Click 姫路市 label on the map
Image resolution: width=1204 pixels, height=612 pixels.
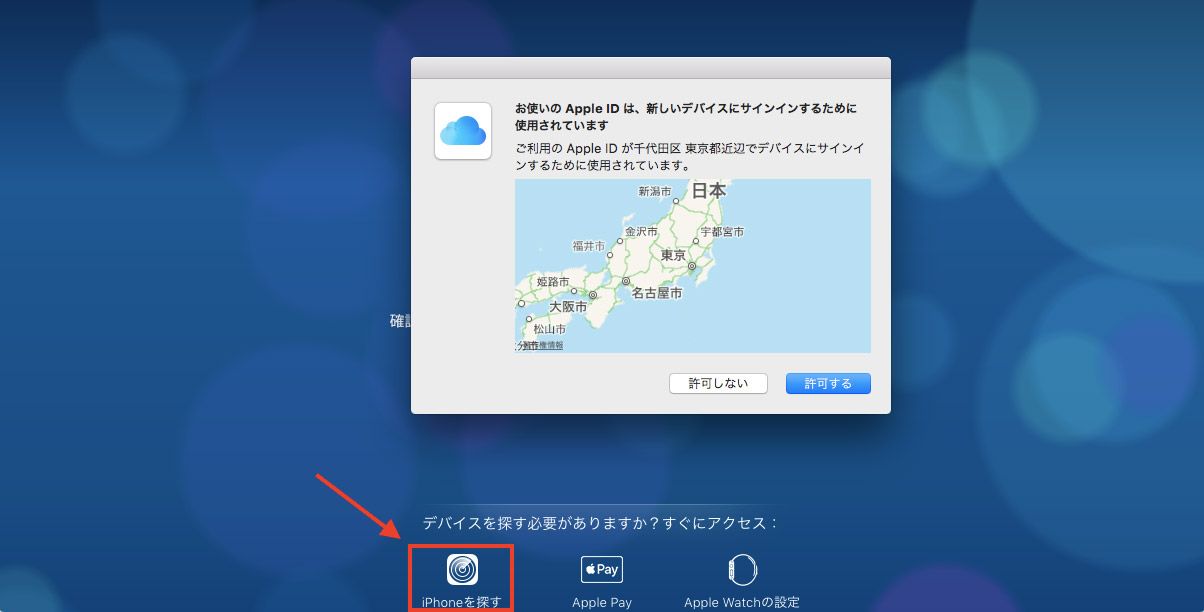553,282
